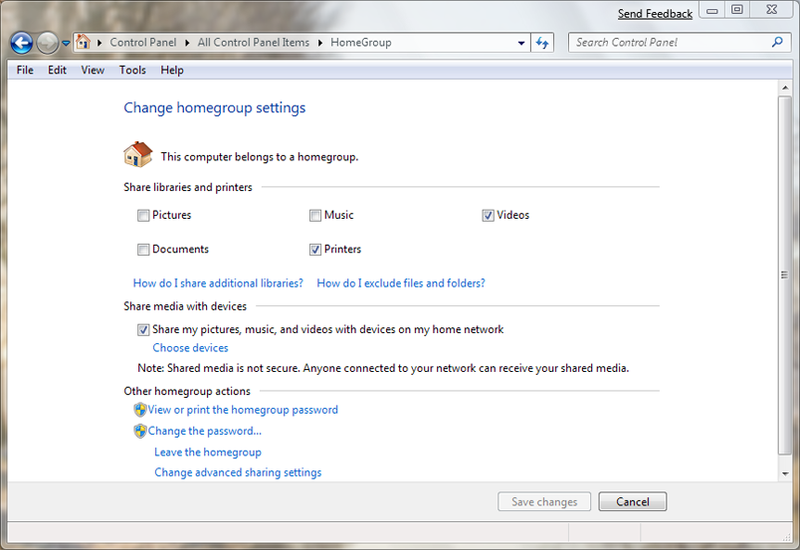This screenshot has height=550, width=800.
Task: Open the Tools menu
Action: point(133,70)
